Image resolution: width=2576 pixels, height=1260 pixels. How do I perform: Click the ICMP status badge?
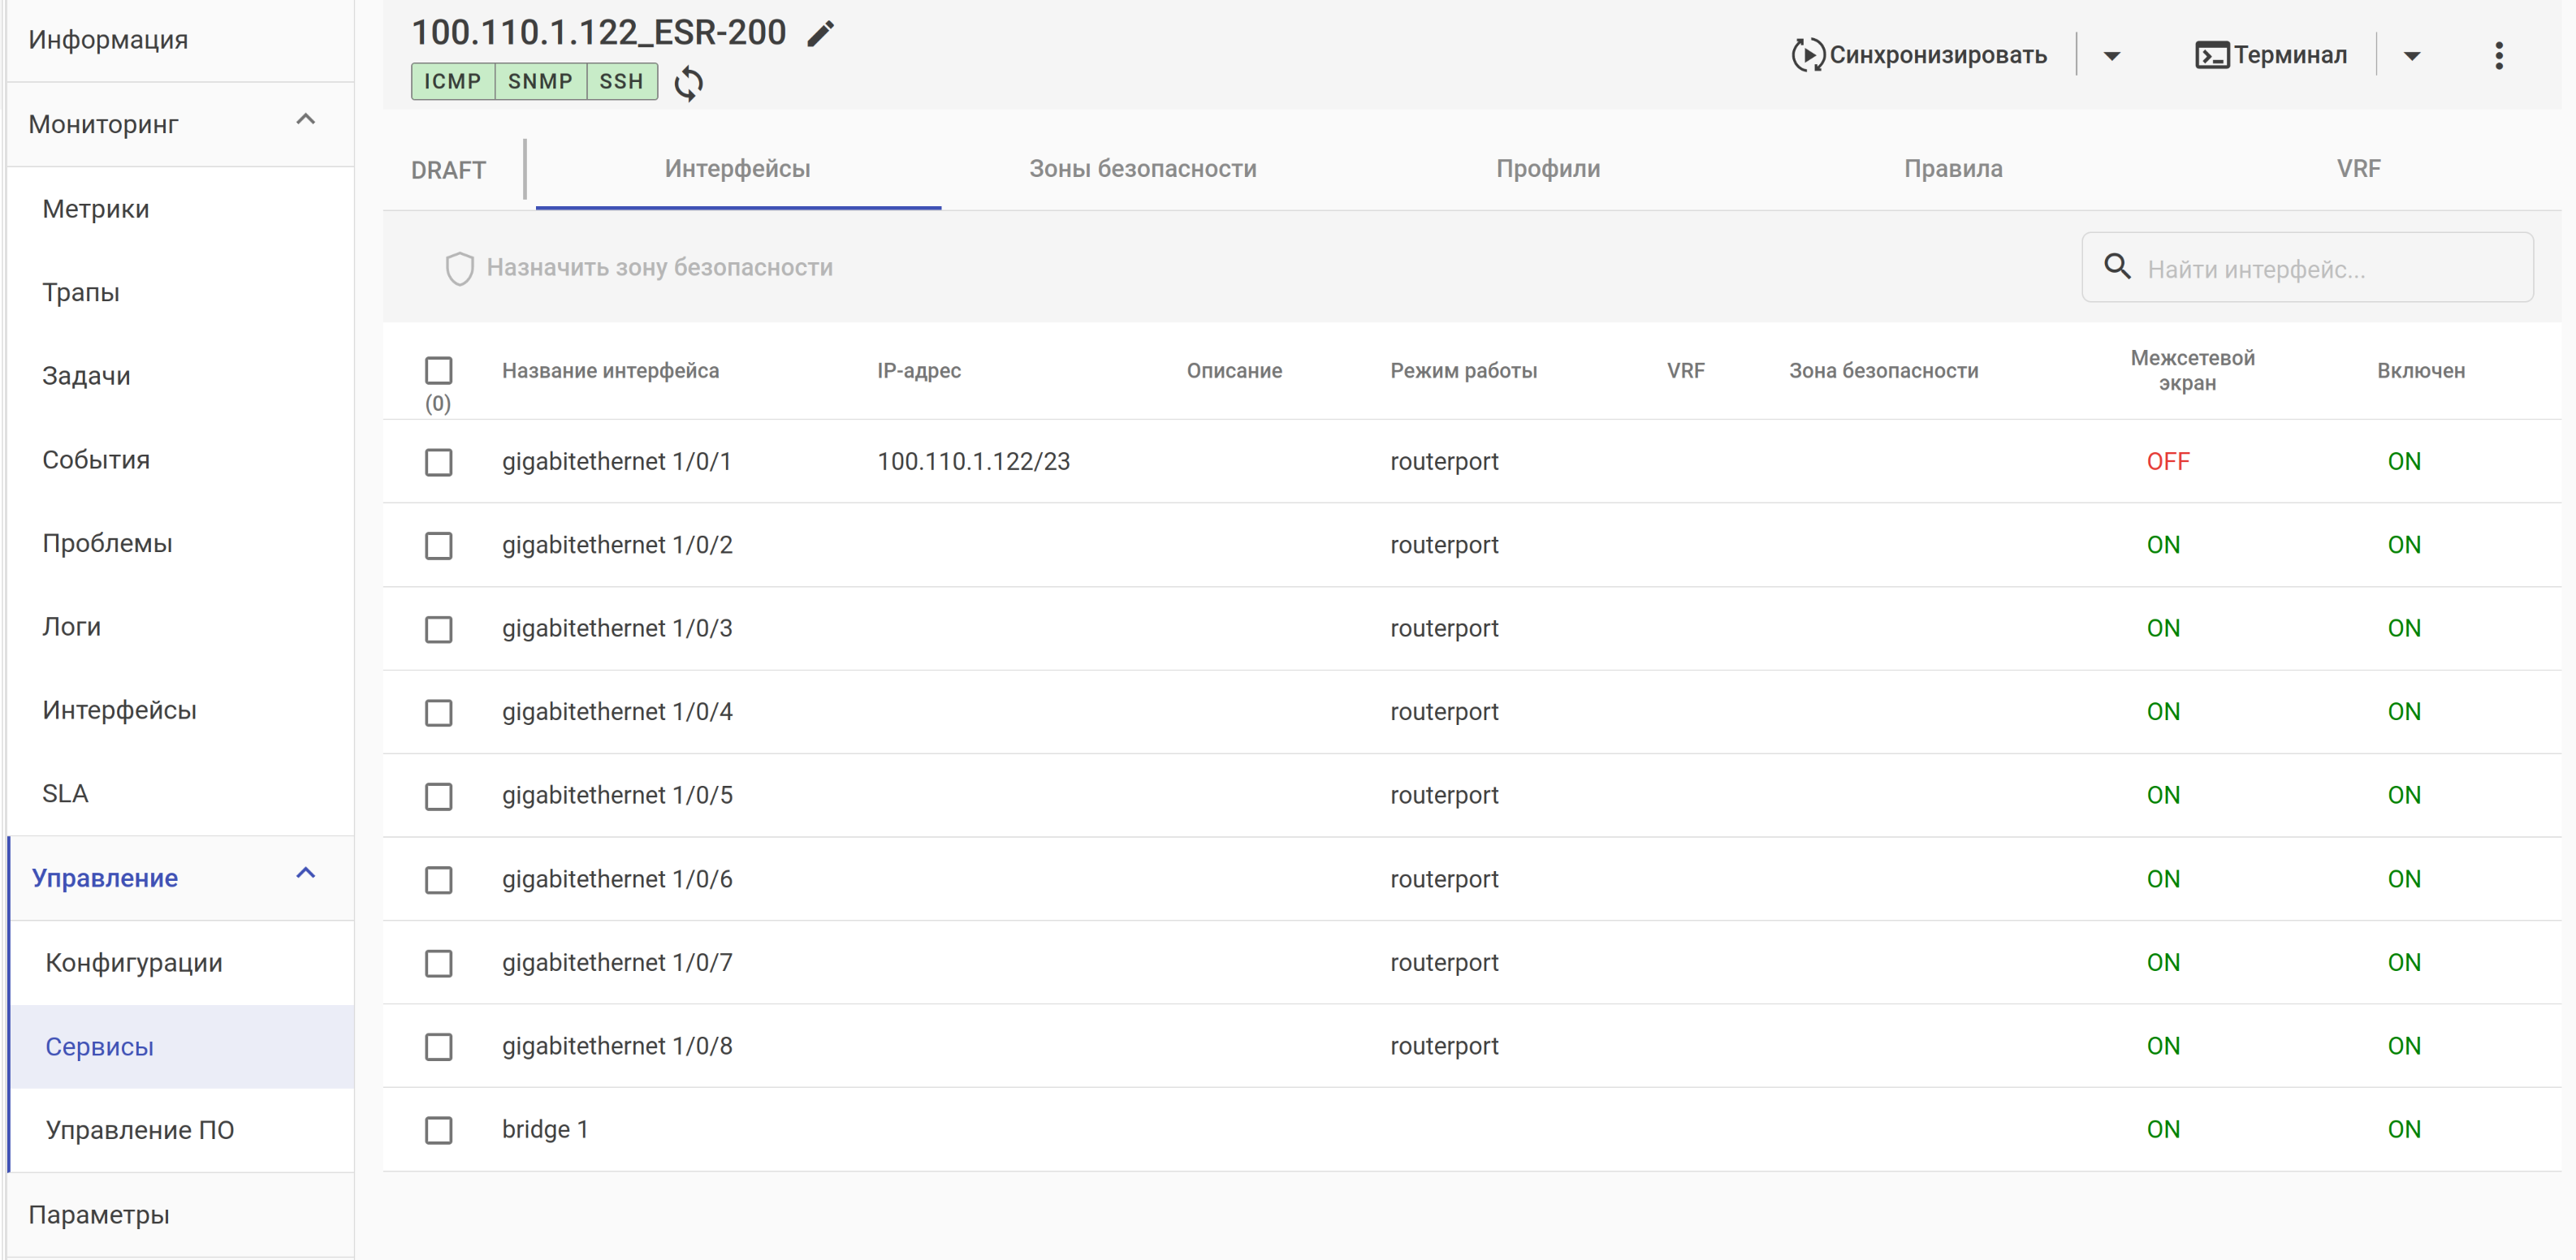452,81
